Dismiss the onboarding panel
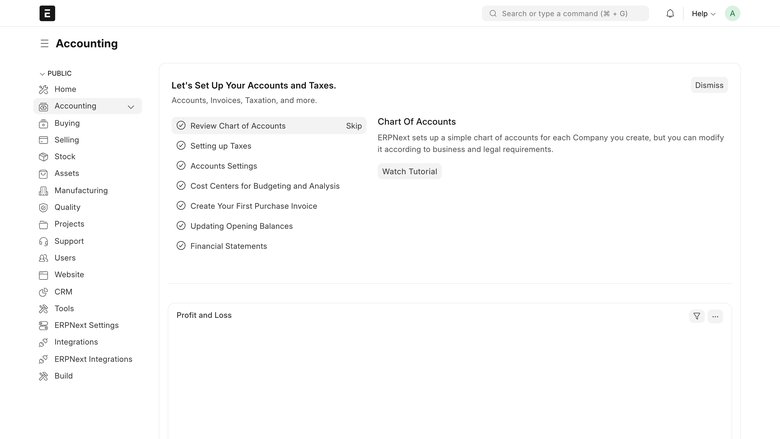 pyautogui.click(x=709, y=85)
